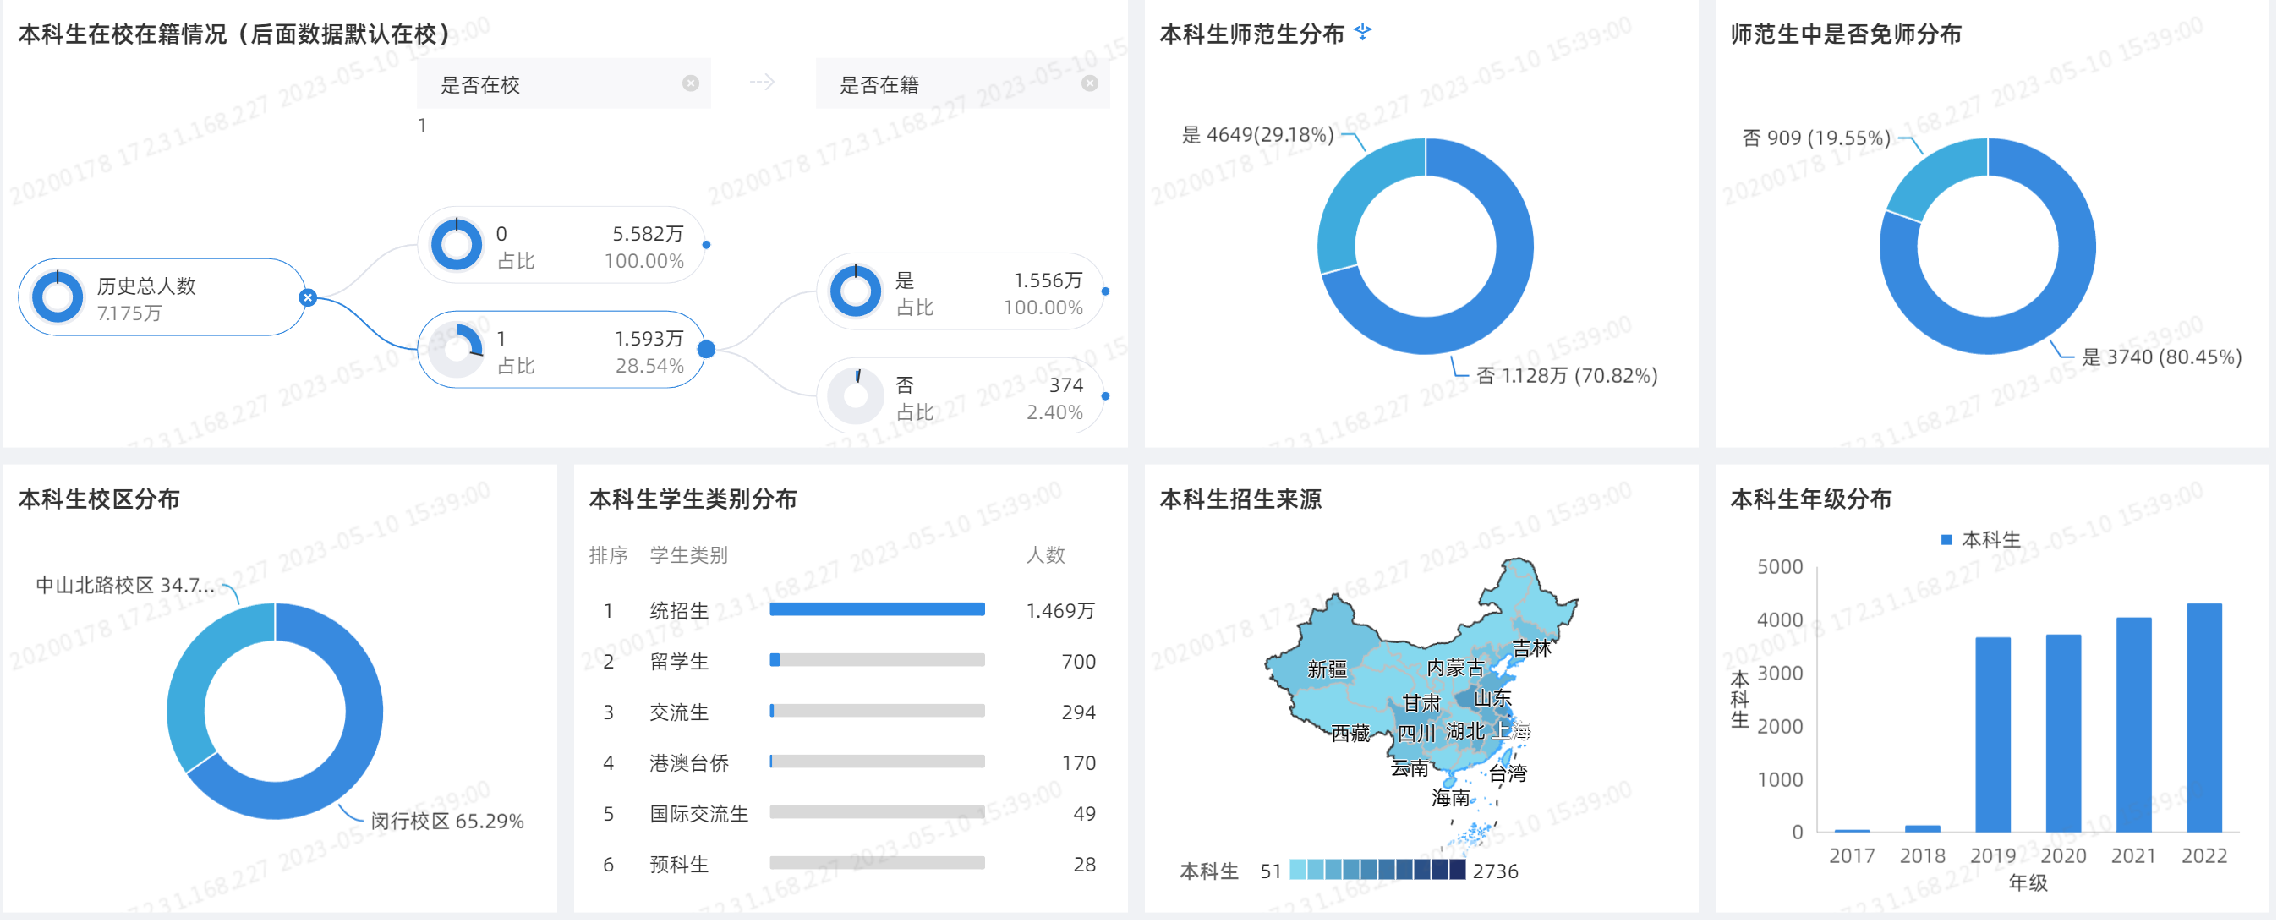Viewport: 2276px width, 920px height.
Task: Click the 是 4649(29.18%) label
Action: pos(1258,134)
